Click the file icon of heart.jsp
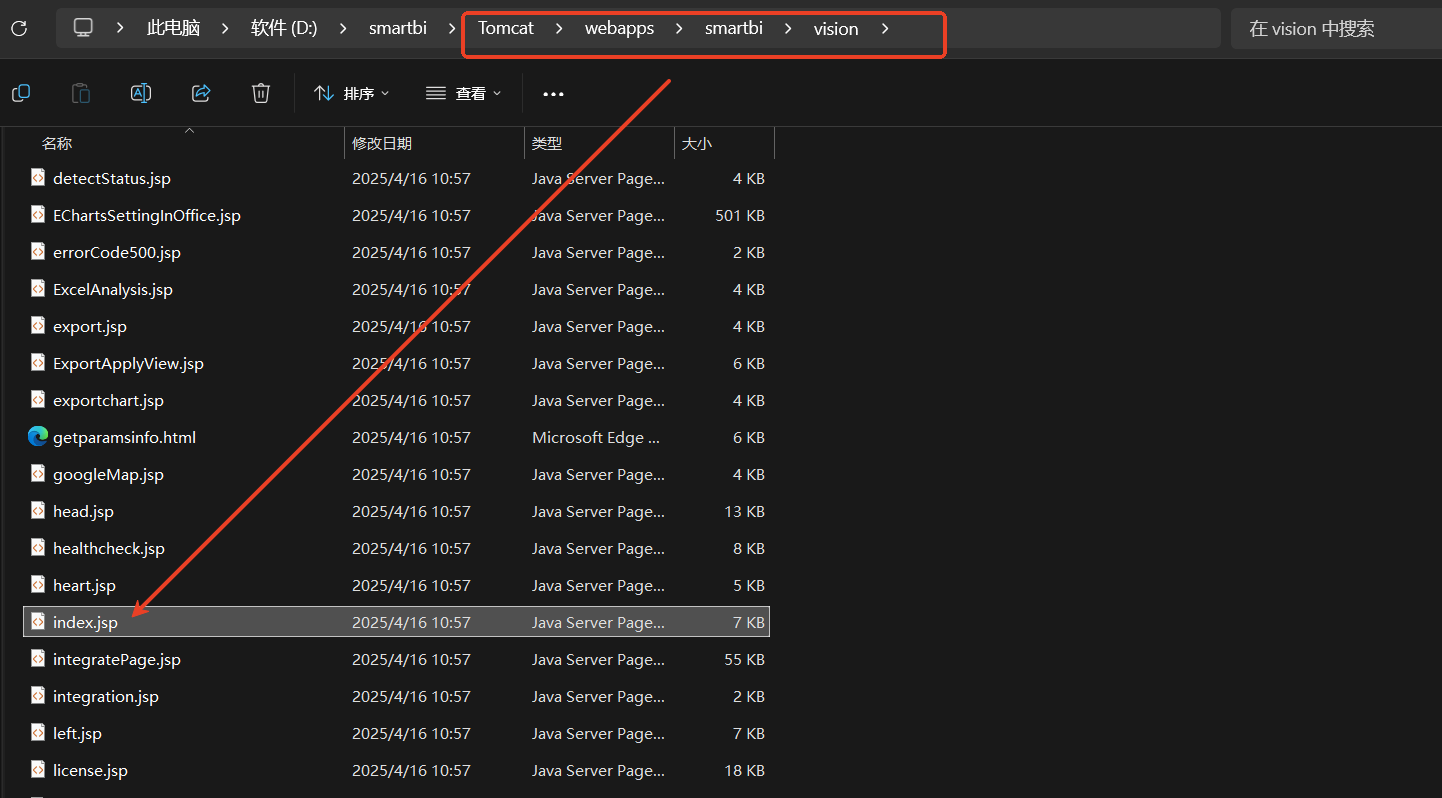This screenshot has width=1442, height=798. pyautogui.click(x=38, y=585)
